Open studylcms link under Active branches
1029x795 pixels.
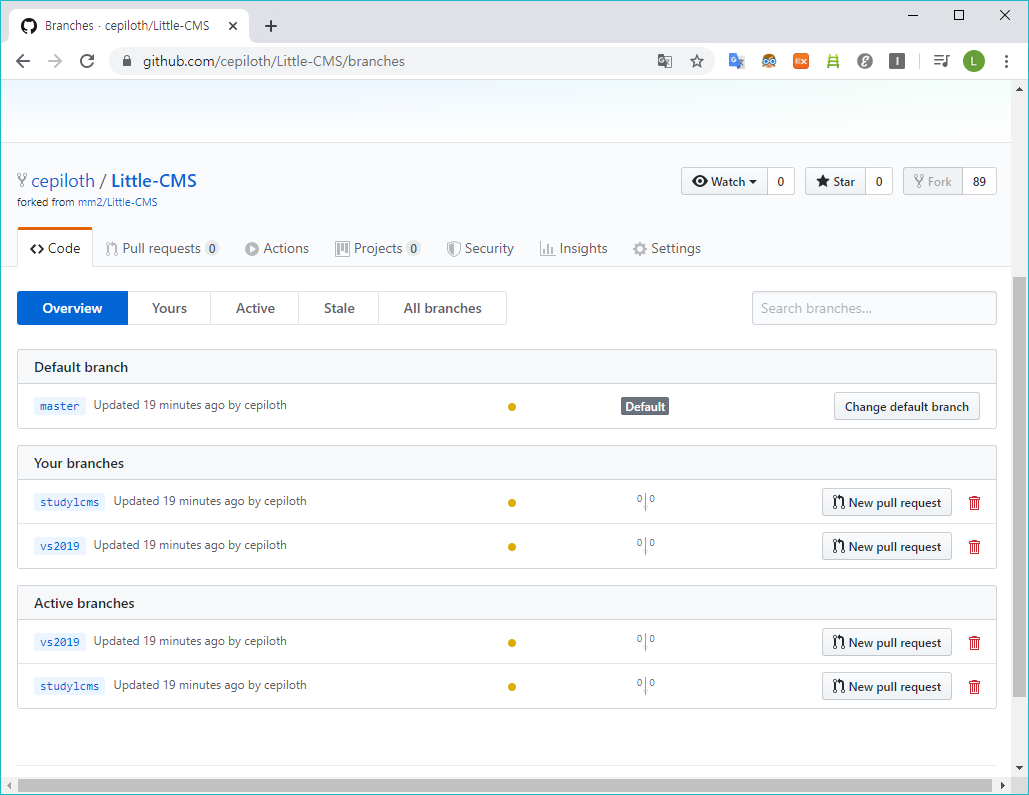[x=70, y=686]
